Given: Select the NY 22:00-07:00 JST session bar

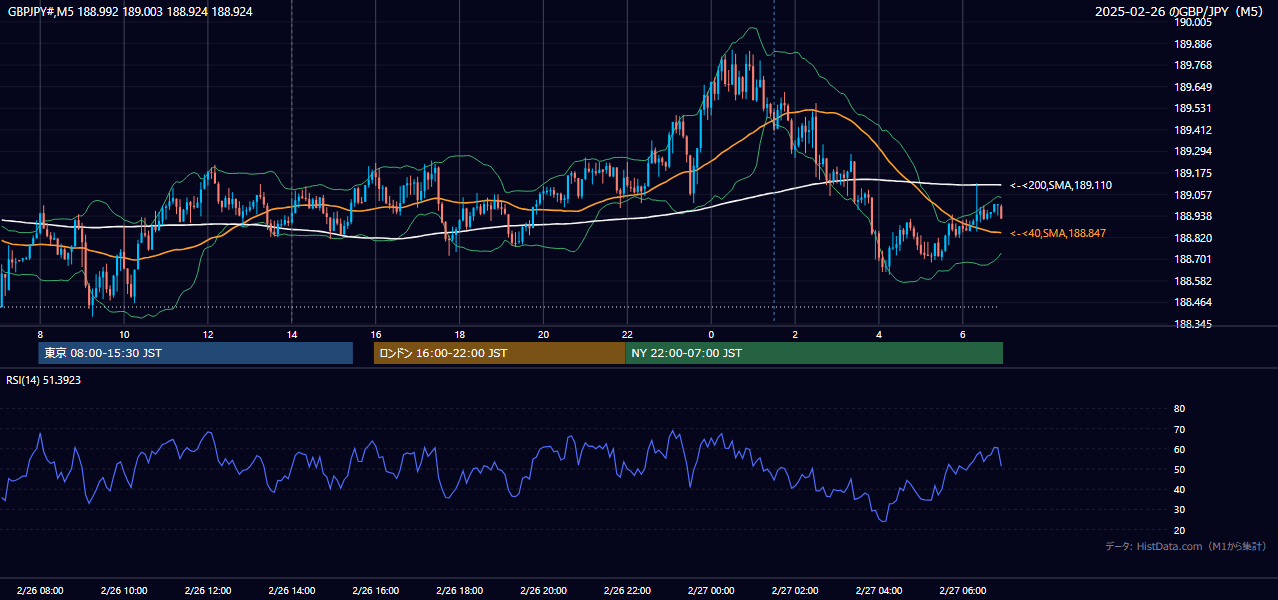Looking at the screenshot, I should [814, 353].
